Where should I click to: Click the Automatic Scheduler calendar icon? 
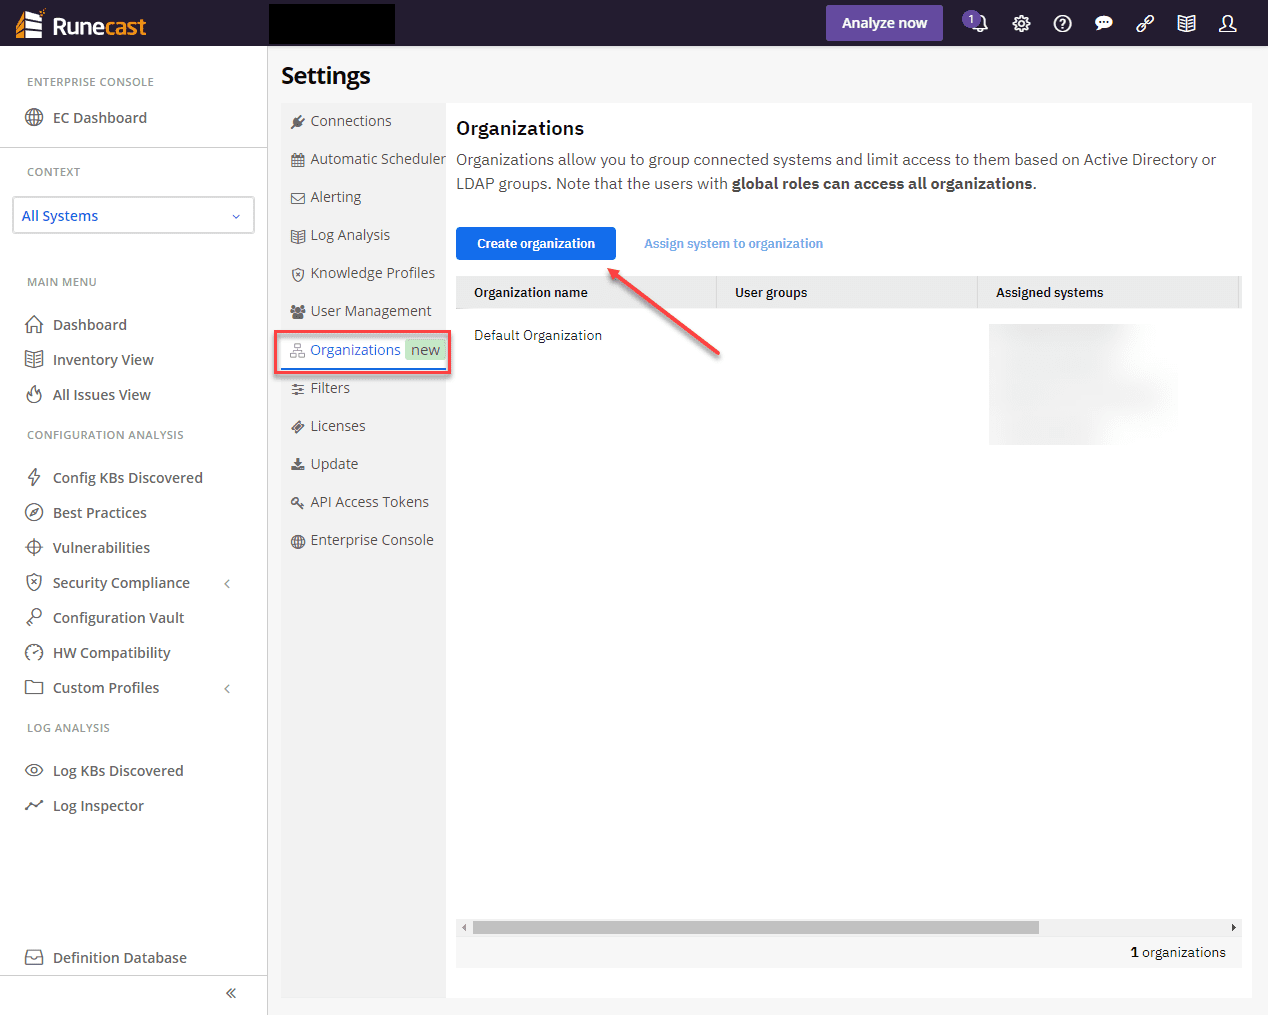[x=297, y=160]
